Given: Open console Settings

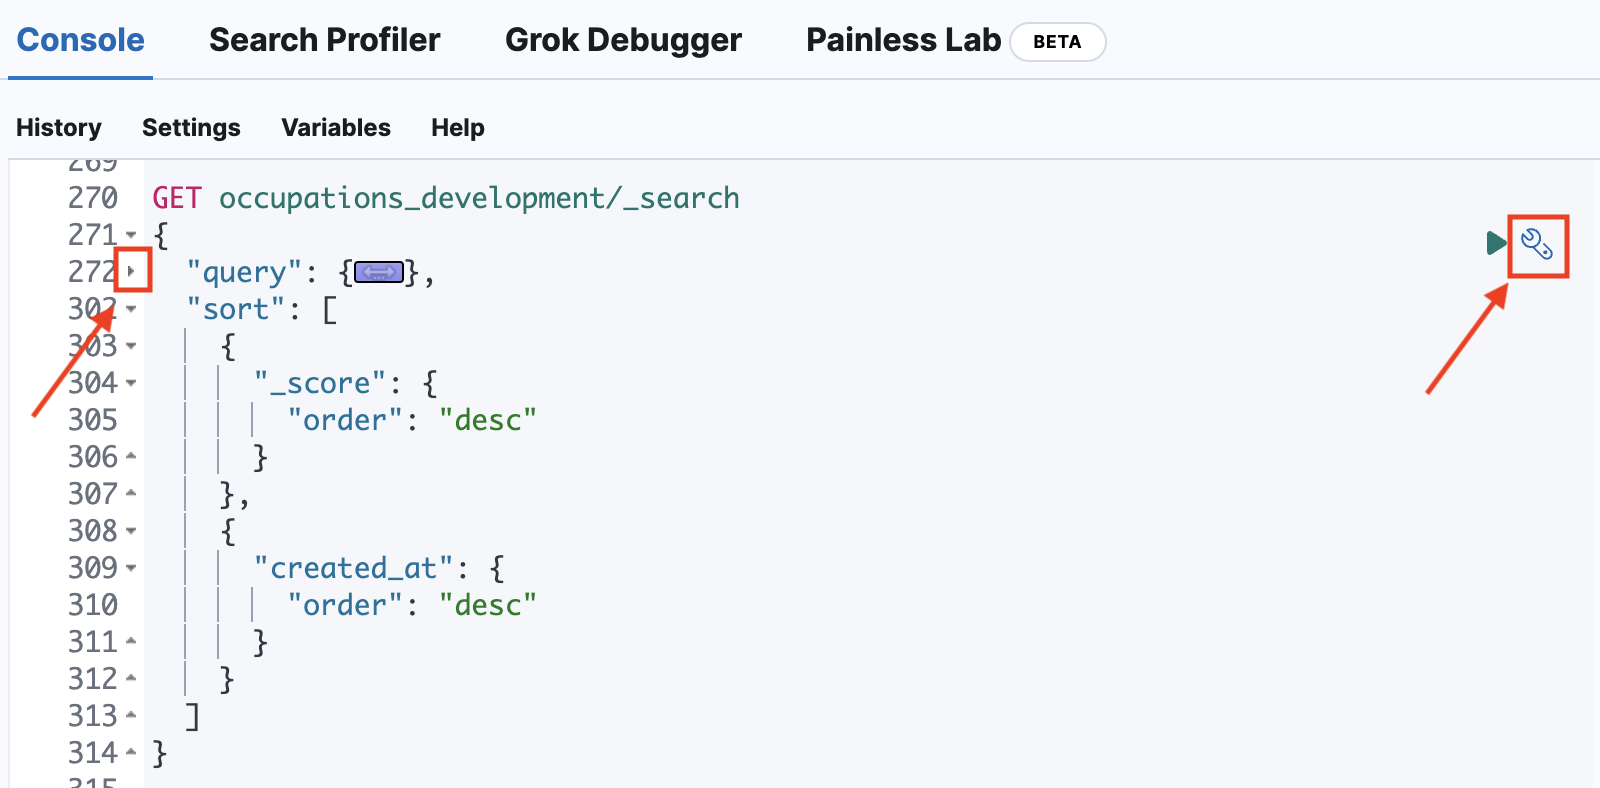Looking at the screenshot, I should click(x=191, y=128).
